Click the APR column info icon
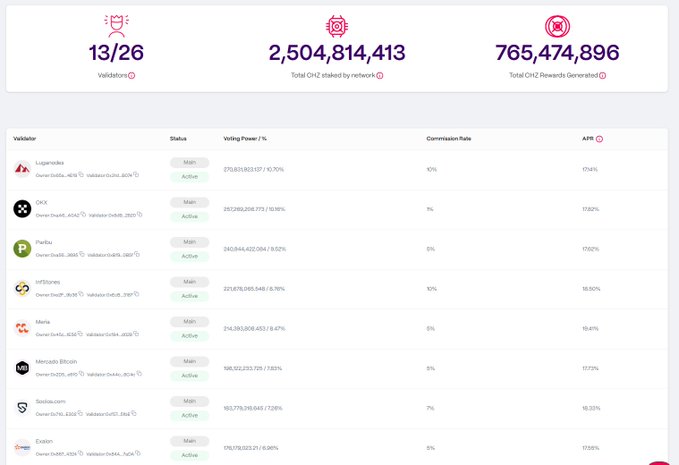 coord(600,138)
